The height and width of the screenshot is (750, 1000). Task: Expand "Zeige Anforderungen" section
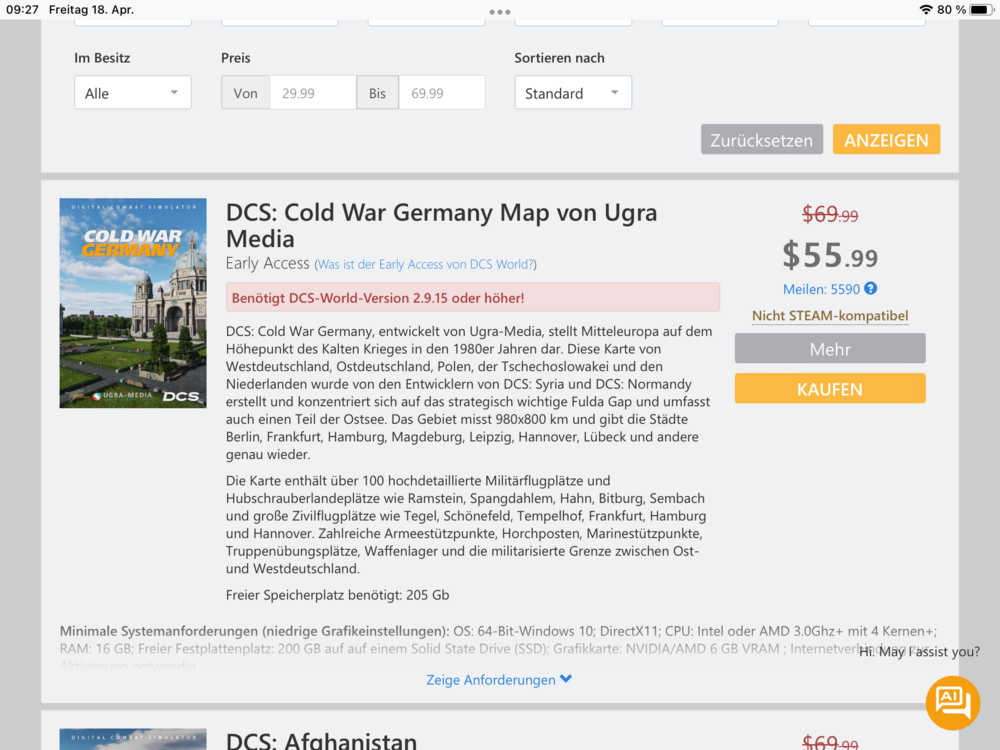tap(499, 680)
